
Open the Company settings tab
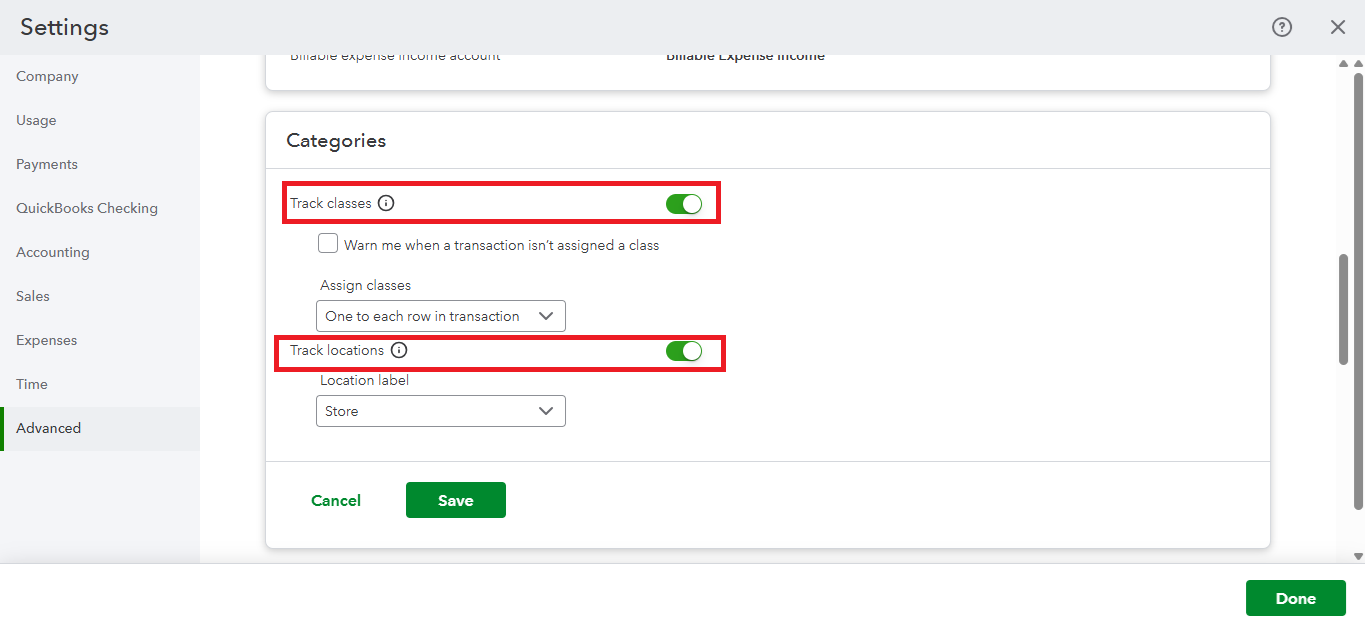47,76
